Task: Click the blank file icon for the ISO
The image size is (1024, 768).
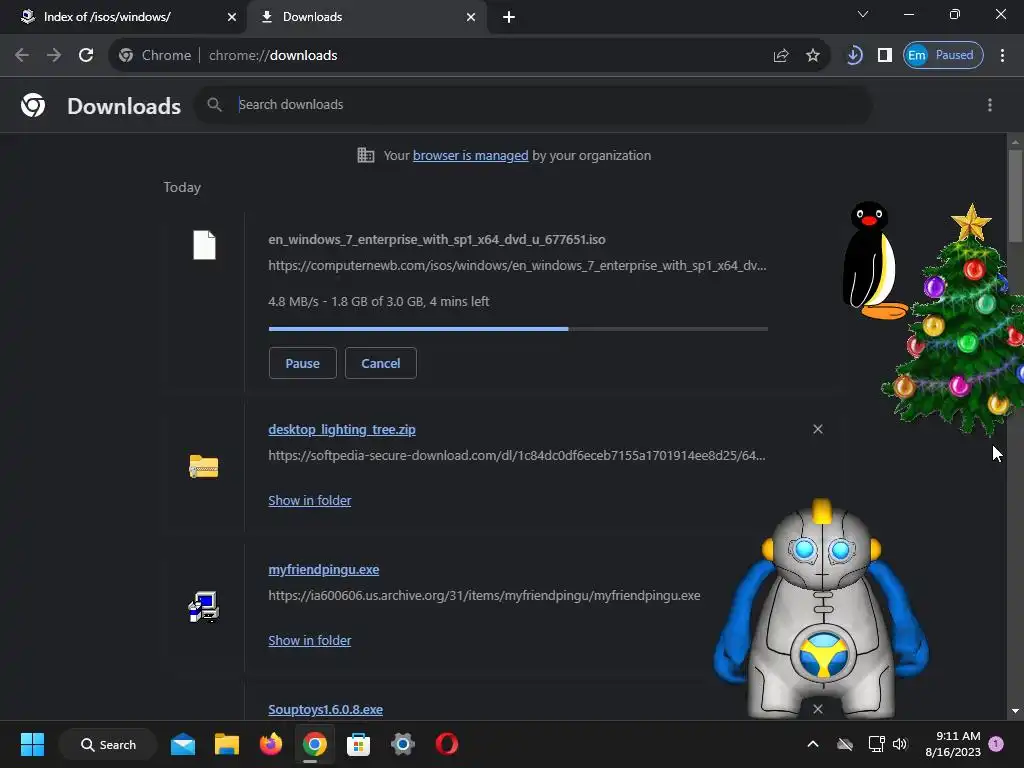Action: click(x=204, y=246)
